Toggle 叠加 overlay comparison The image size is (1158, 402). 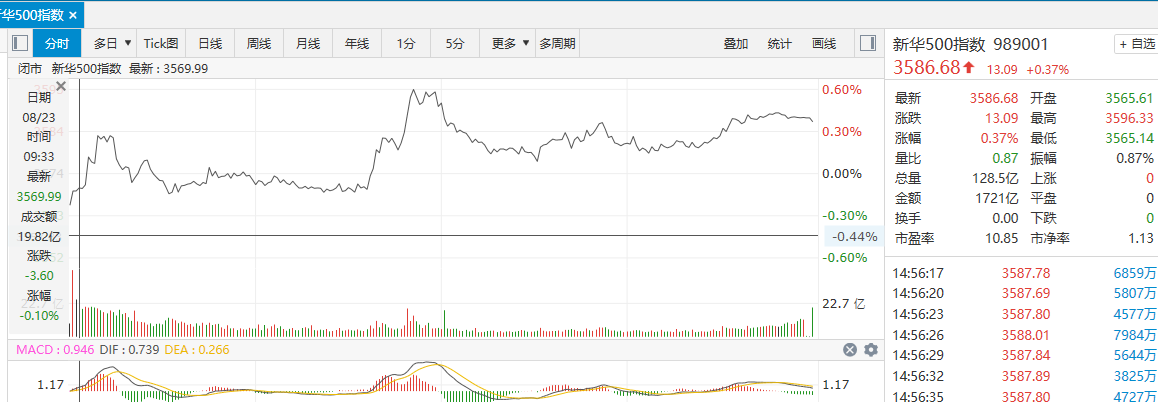[736, 43]
